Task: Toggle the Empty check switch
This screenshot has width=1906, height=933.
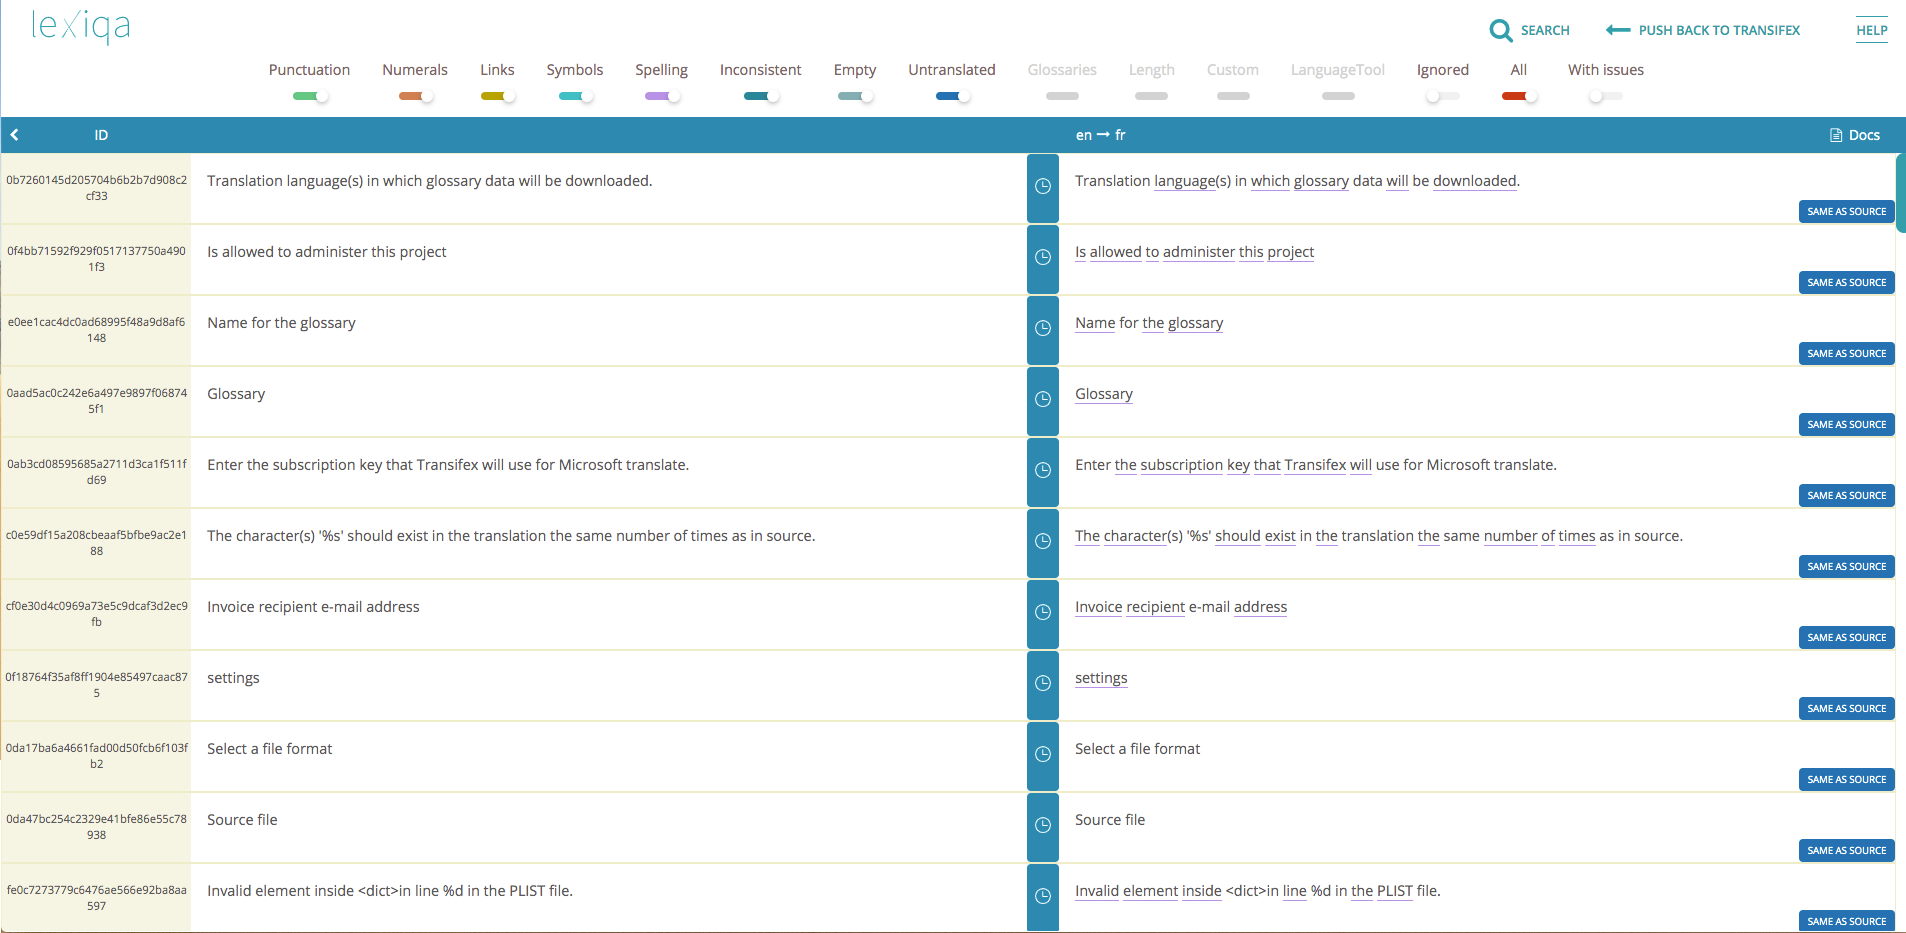Action: pos(855,96)
